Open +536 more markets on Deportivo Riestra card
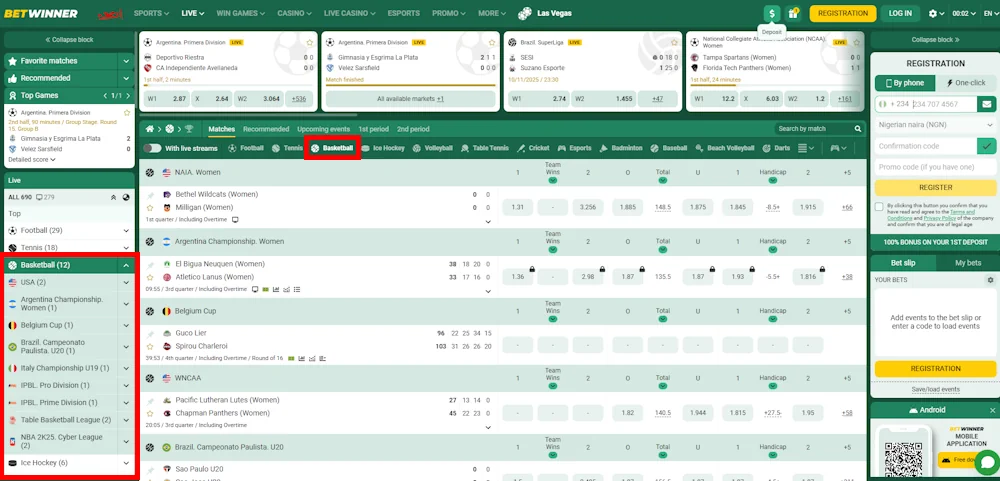This screenshot has height=481, width=1000. coord(298,99)
